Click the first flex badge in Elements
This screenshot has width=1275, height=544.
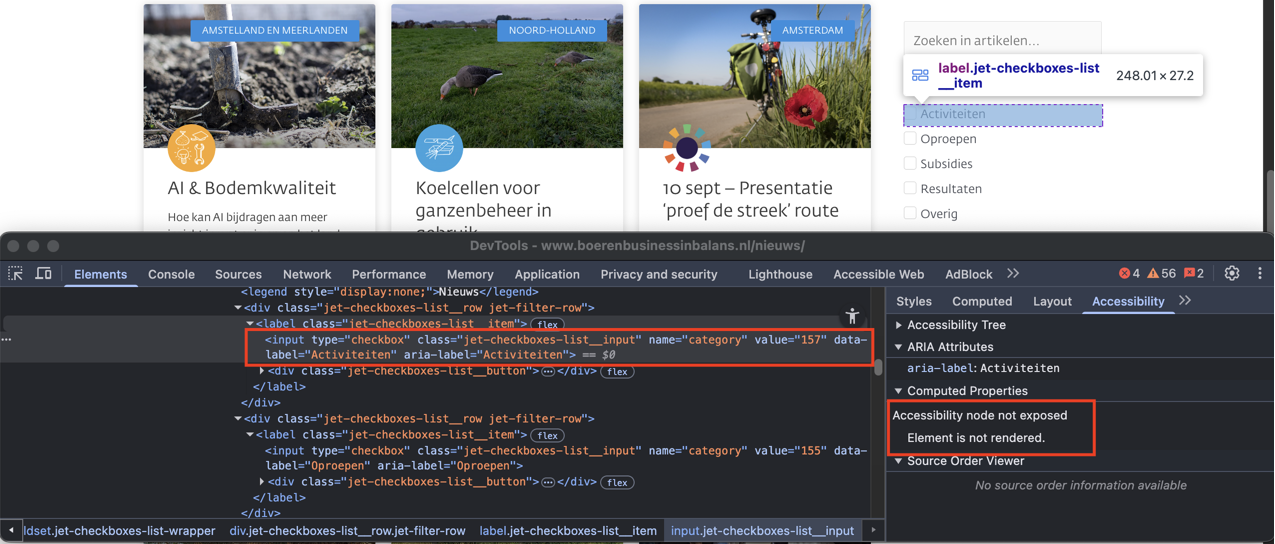click(x=547, y=325)
